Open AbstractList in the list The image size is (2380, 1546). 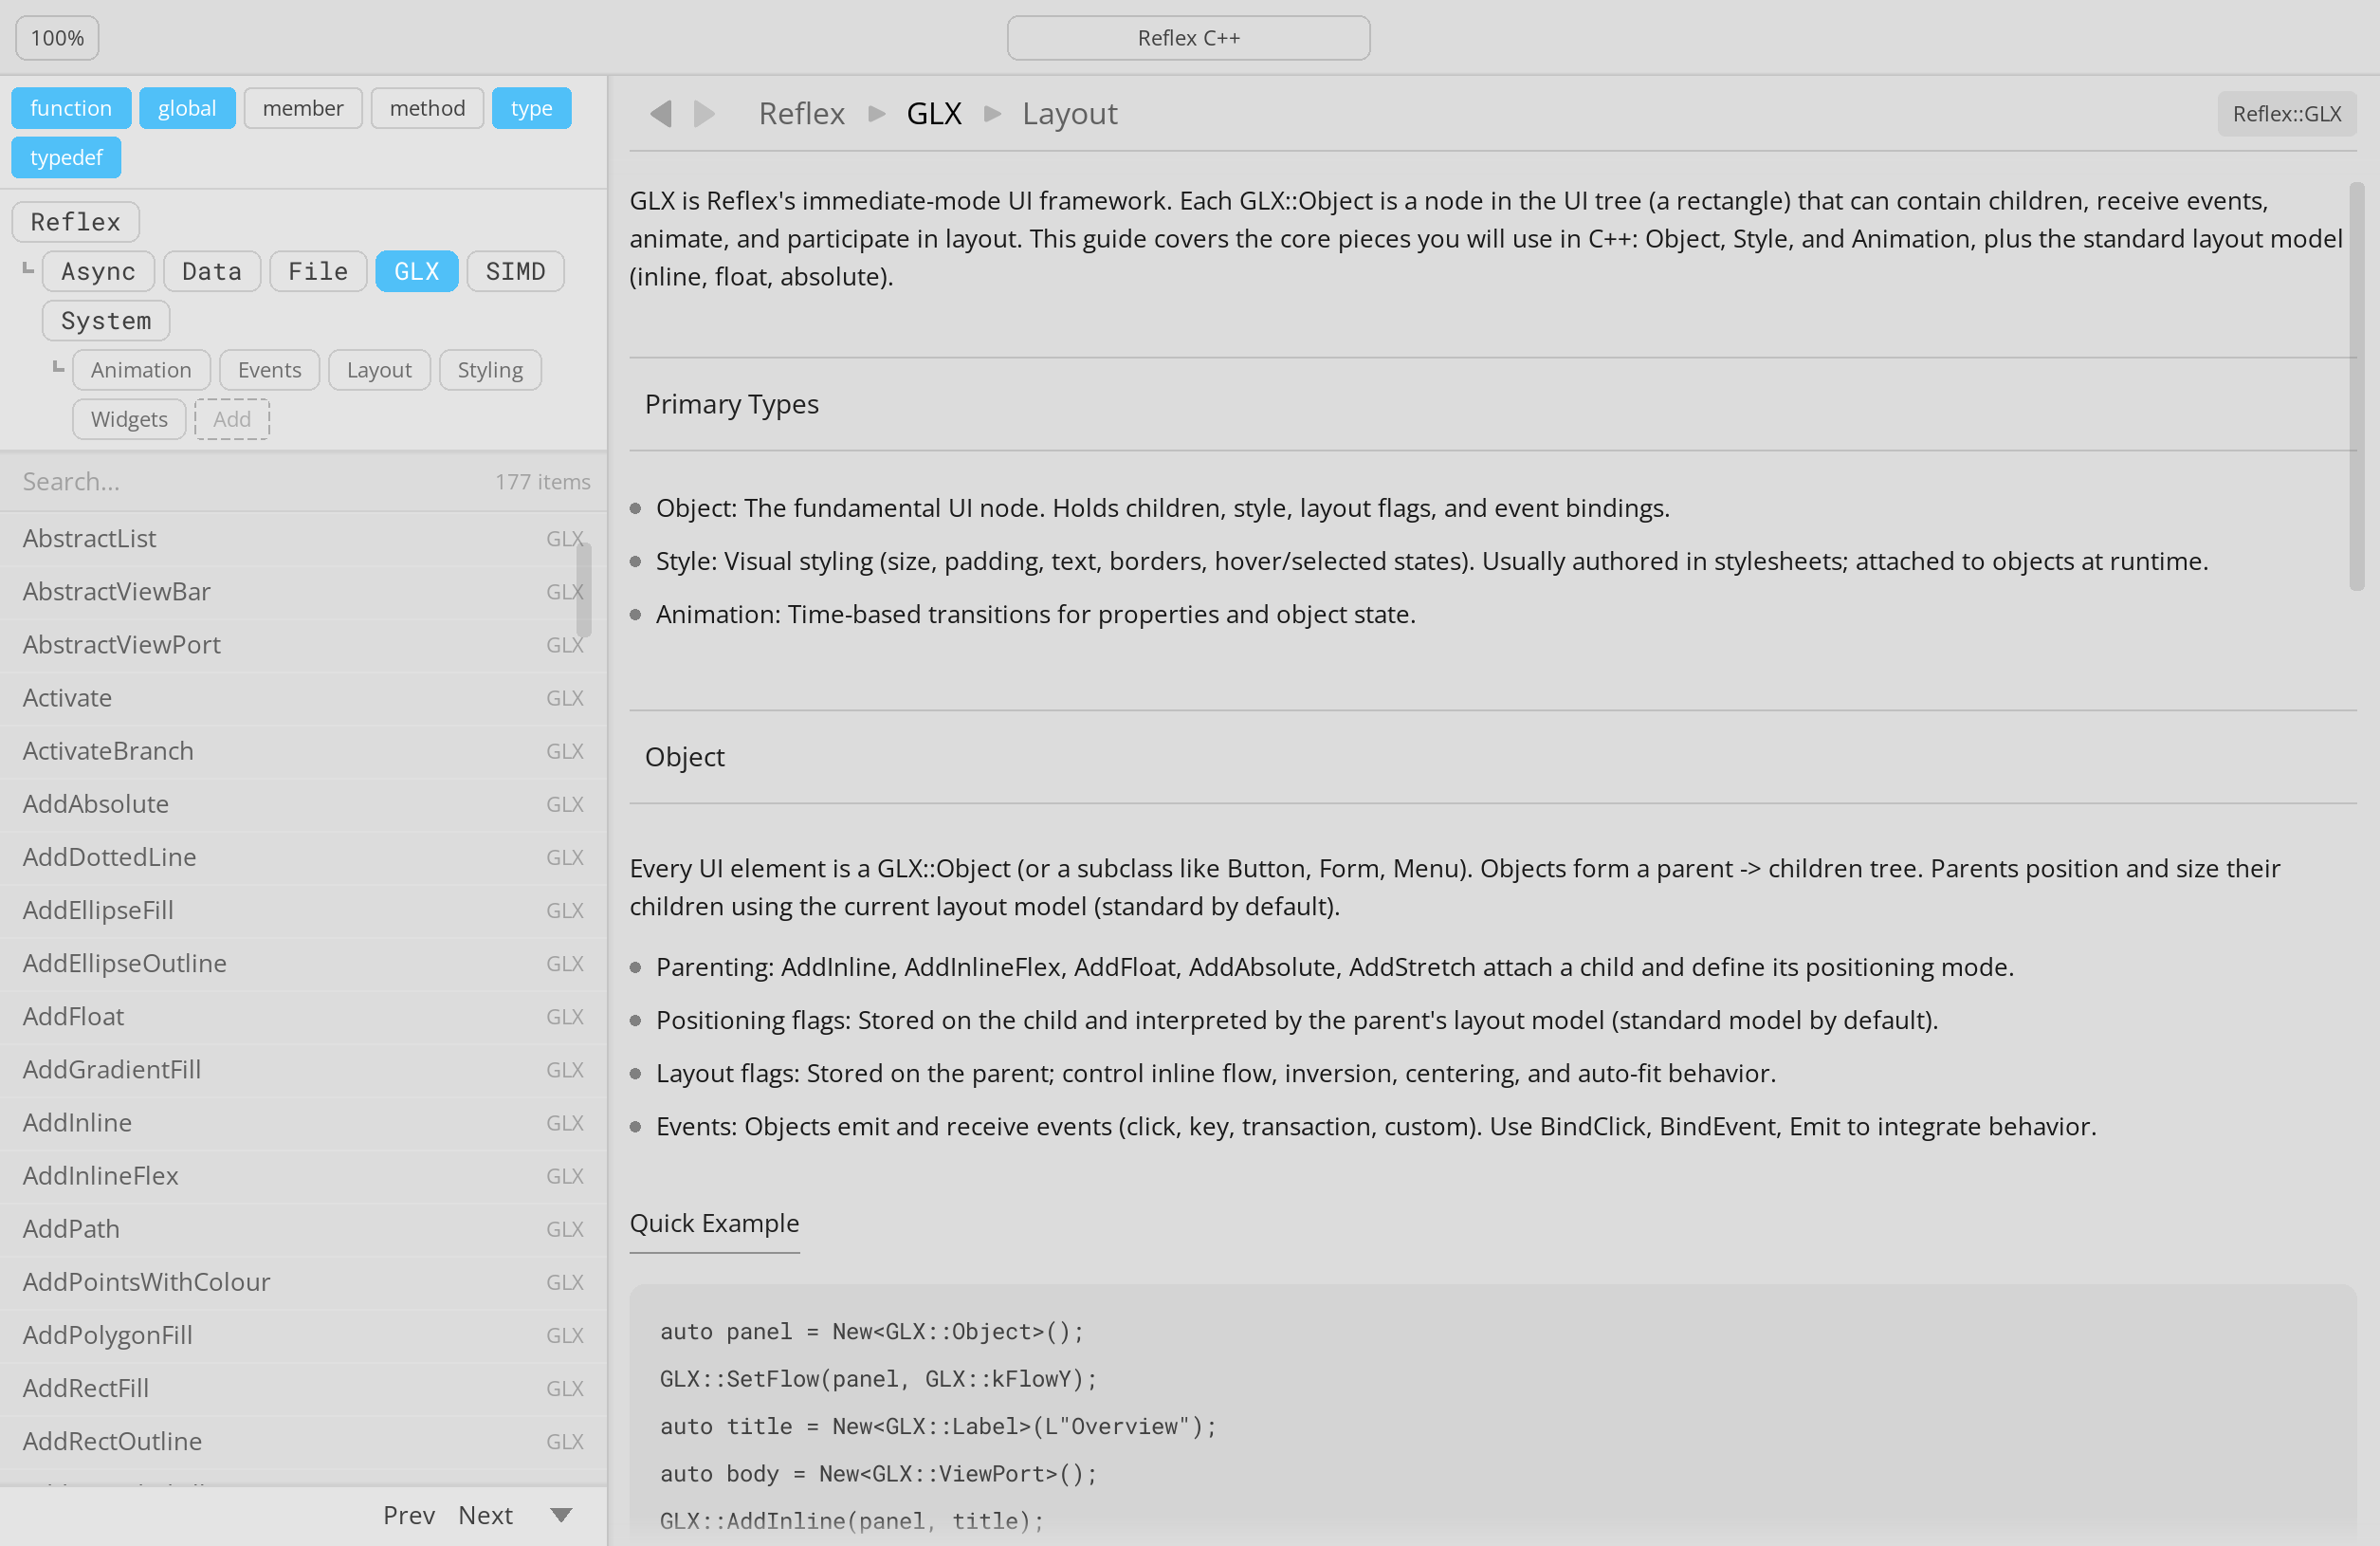point(303,538)
